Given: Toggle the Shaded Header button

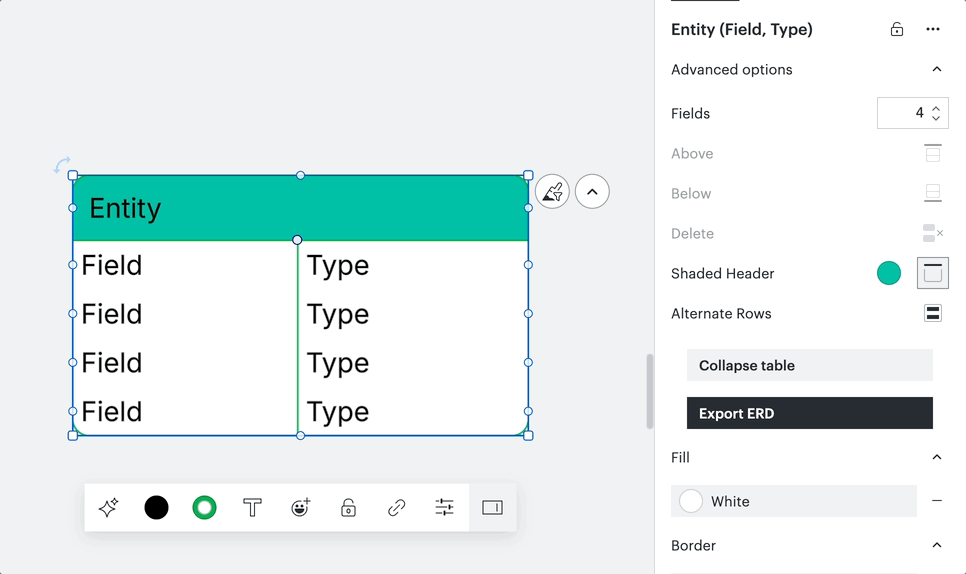Looking at the screenshot, I should click(x=933, y=273).
